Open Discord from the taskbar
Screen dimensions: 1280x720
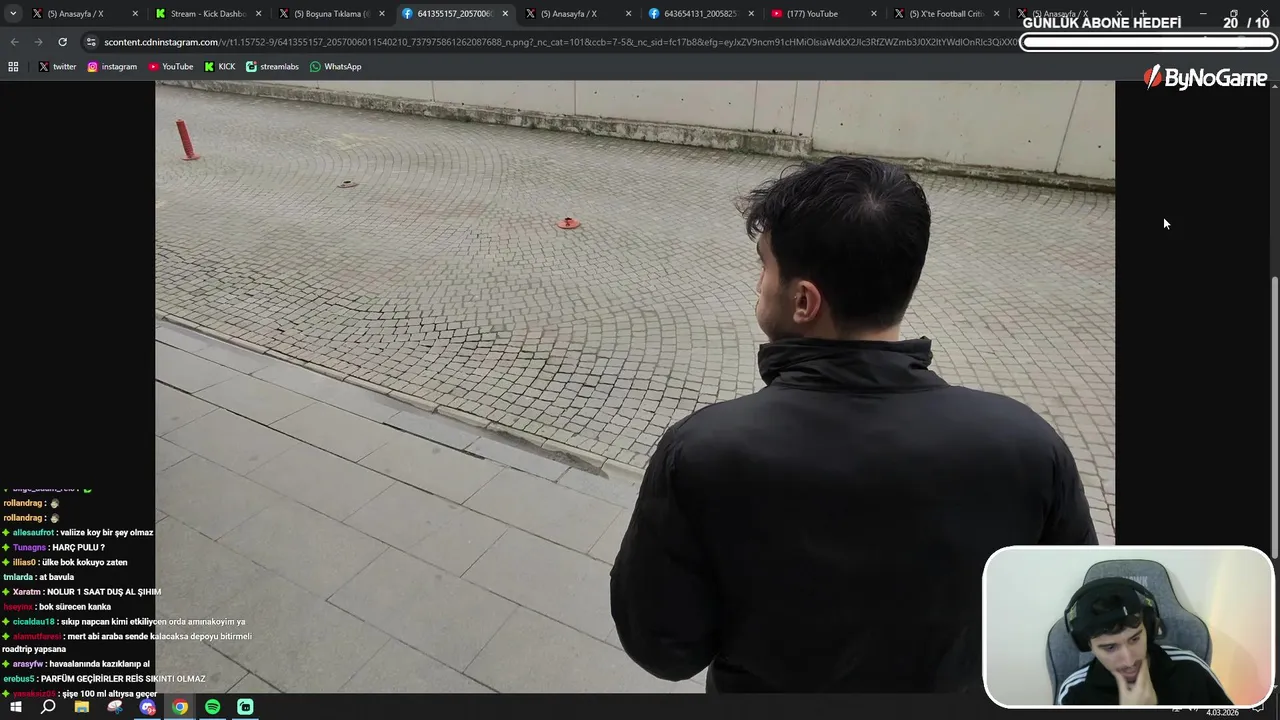148,707
